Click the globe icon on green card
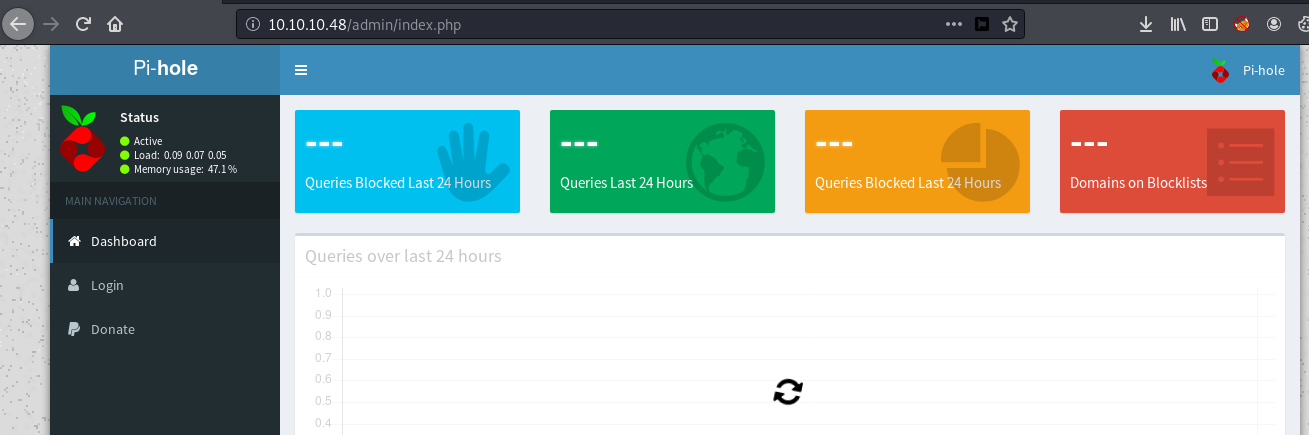This screenshot has height=435, width=1309. point(725,161)
